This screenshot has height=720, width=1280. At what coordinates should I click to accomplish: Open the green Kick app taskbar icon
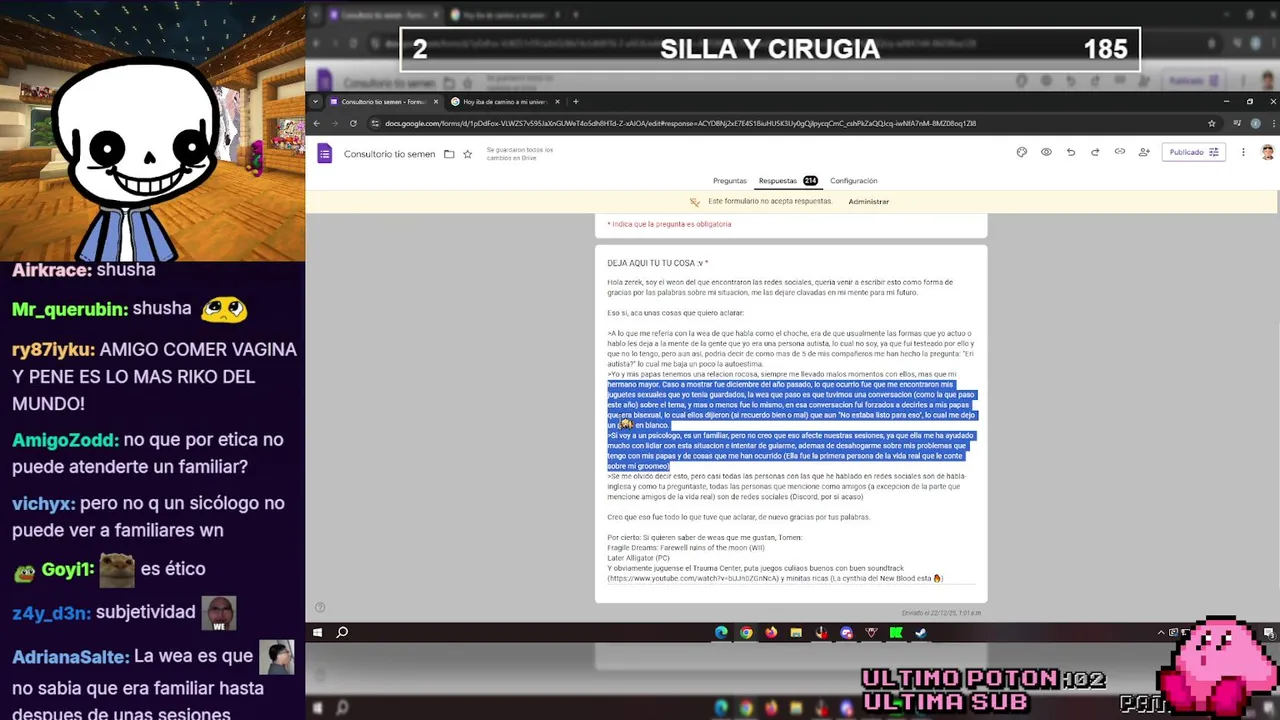pyautogui.click(x=896, y=632)
